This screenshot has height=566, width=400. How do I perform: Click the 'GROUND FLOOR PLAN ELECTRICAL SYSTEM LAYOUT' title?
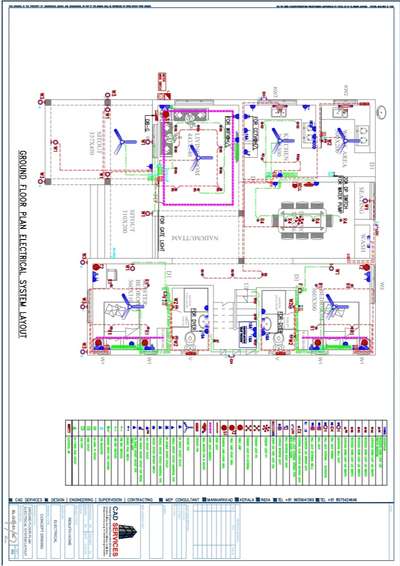coord(23,244)
